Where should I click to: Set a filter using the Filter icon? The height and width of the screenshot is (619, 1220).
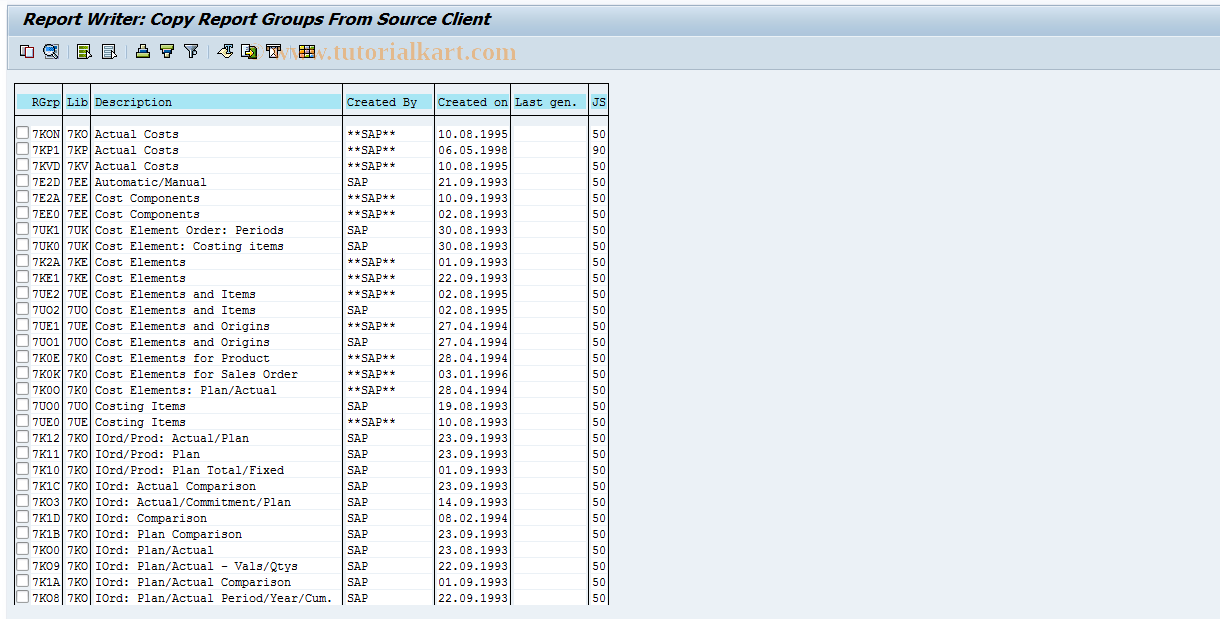(x=190, y=51)
